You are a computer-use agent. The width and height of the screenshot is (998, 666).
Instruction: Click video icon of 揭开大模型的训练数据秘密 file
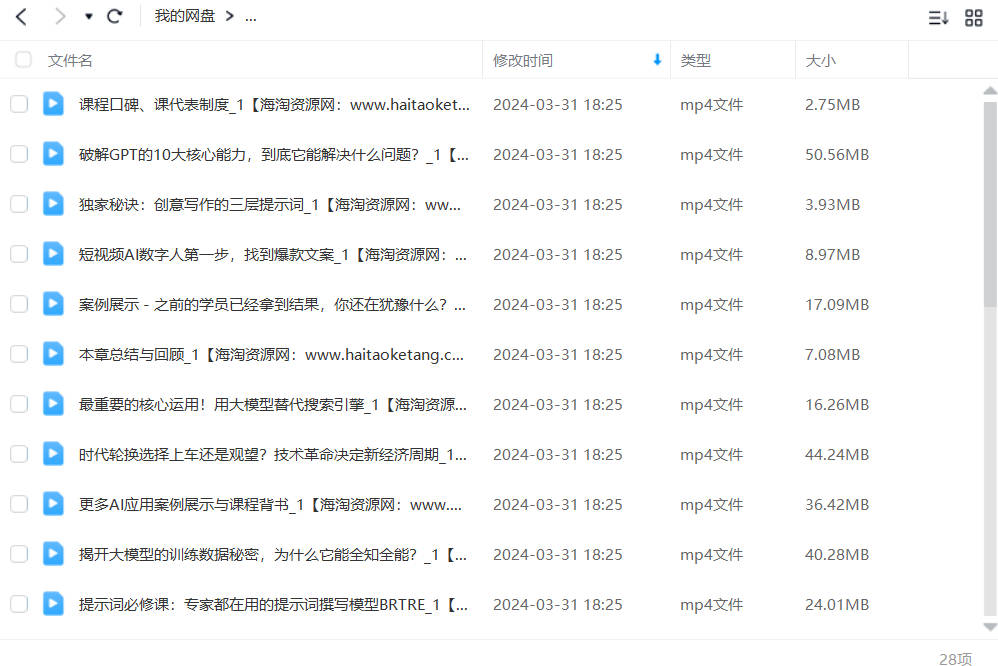53,554
